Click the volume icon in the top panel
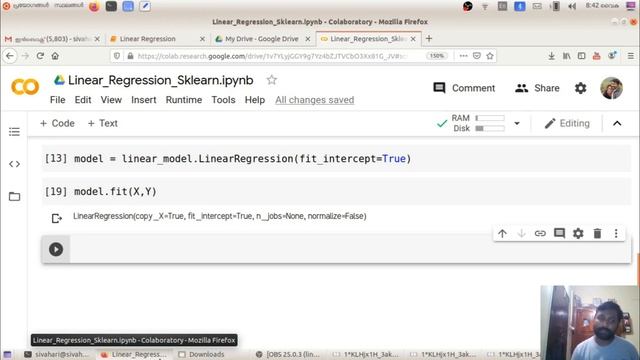Viewport: 640px width, 360px height. point(572,6)
